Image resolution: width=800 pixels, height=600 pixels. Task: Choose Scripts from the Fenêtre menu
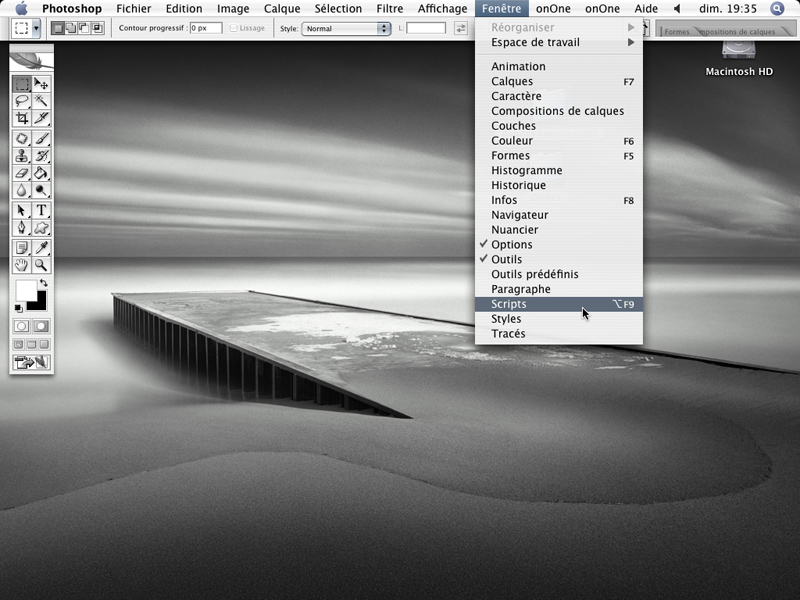pos(559,304)
